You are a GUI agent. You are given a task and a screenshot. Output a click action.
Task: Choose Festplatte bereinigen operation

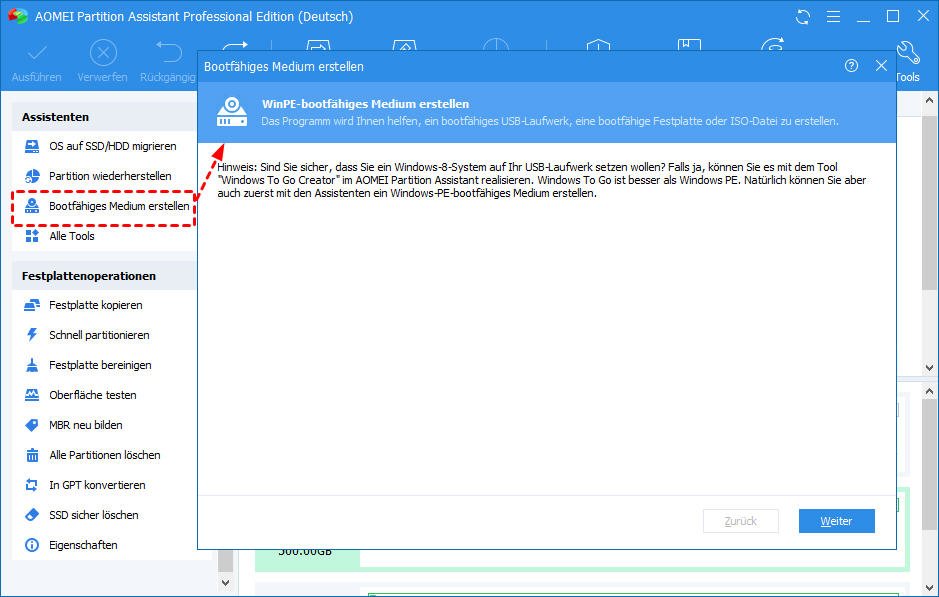[102, 365]
